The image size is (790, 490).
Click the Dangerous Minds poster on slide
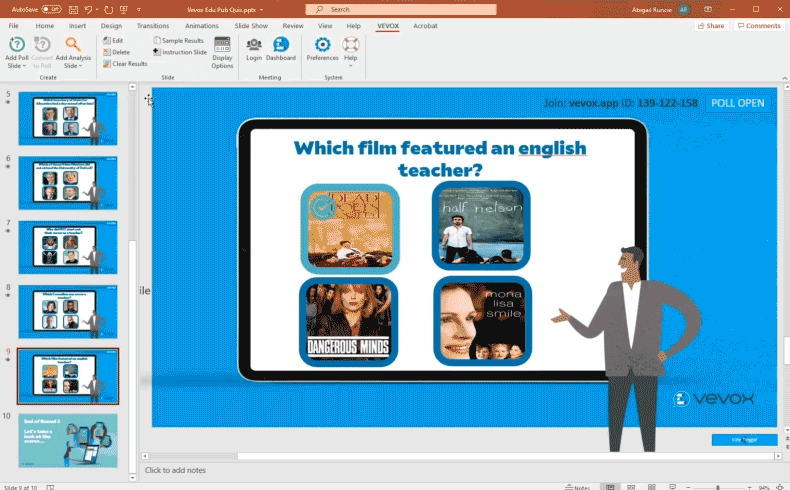click(349, 321)
